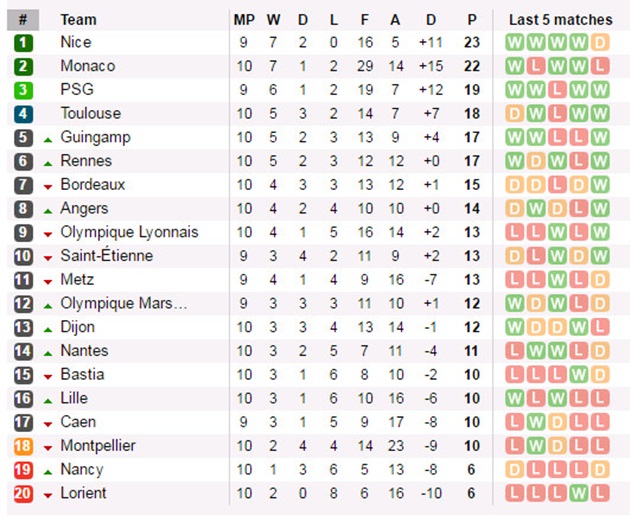Click Lorient's only win result badge
The image size is (630, 515).
(x=579, y=493)
